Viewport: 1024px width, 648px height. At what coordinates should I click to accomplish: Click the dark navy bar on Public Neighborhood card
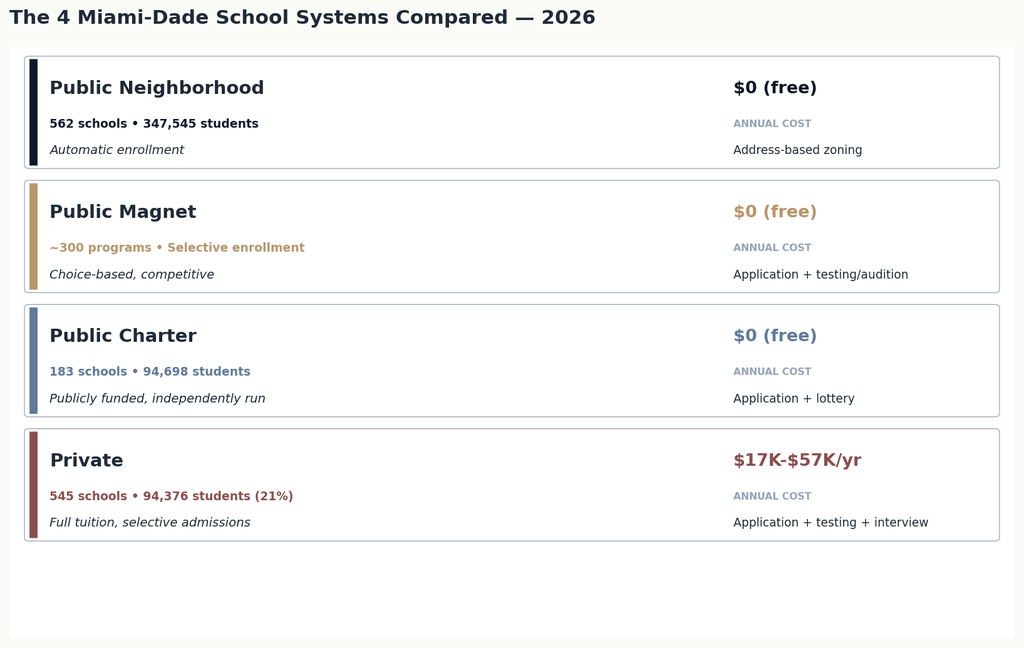(x=33, y=112)
